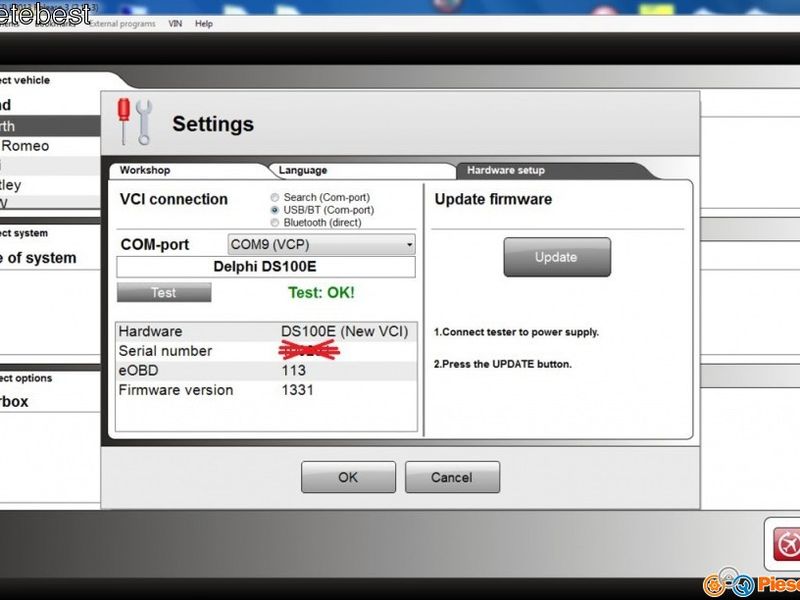Click the Firmware version 1331 row
Viewport: 800px width, 600px height.
(266, 390)
